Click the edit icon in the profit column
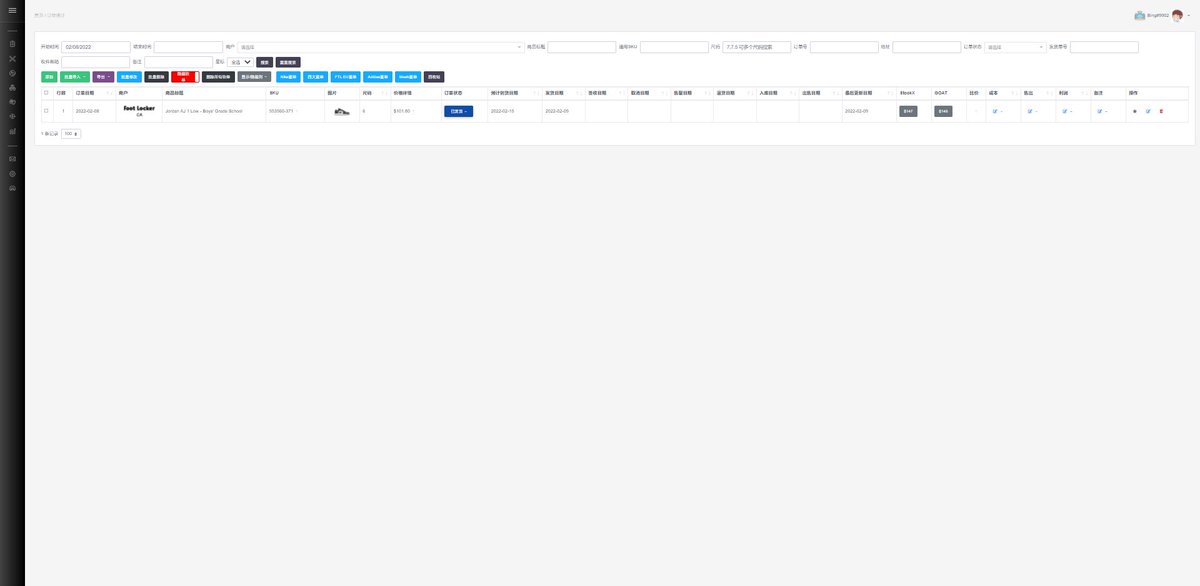 click(1065, 111)
